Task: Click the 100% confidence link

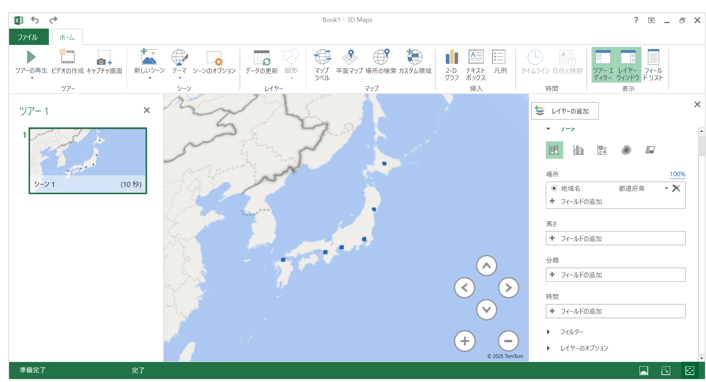Action: coord(677,174)
